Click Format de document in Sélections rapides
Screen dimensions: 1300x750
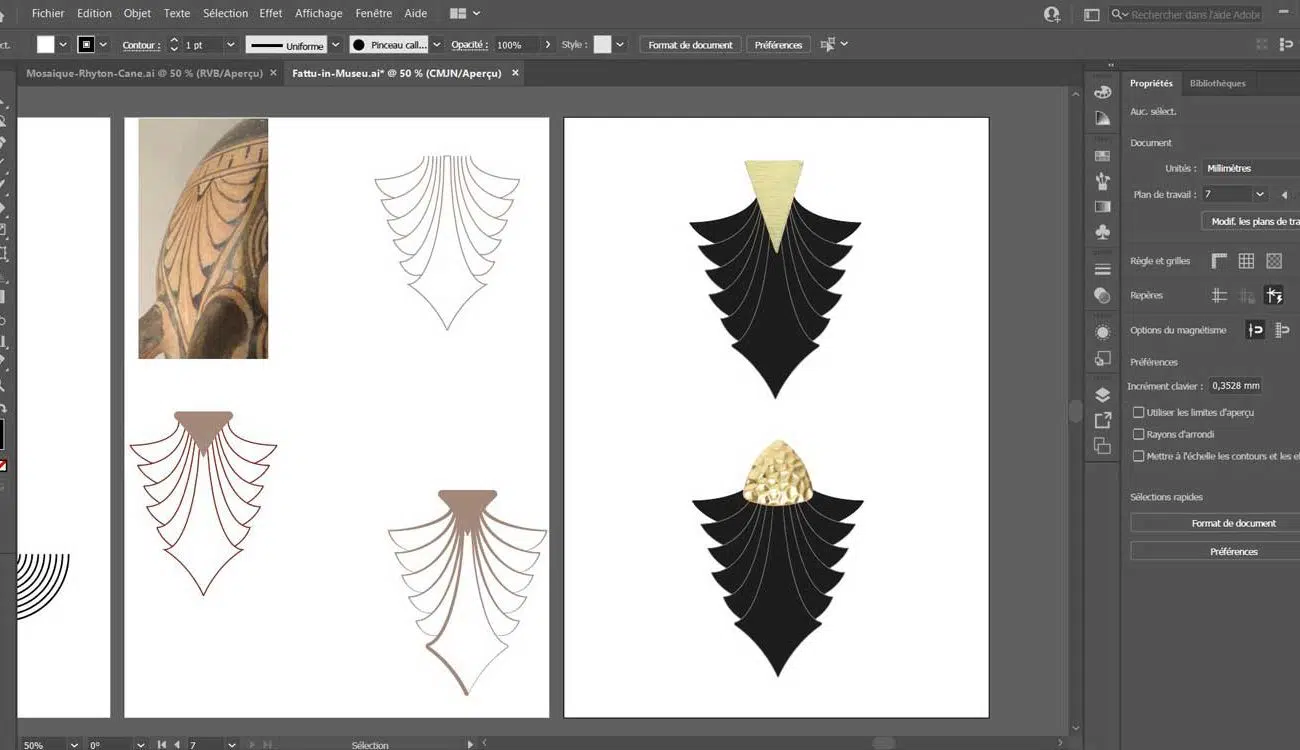[x=1233, y=523]
